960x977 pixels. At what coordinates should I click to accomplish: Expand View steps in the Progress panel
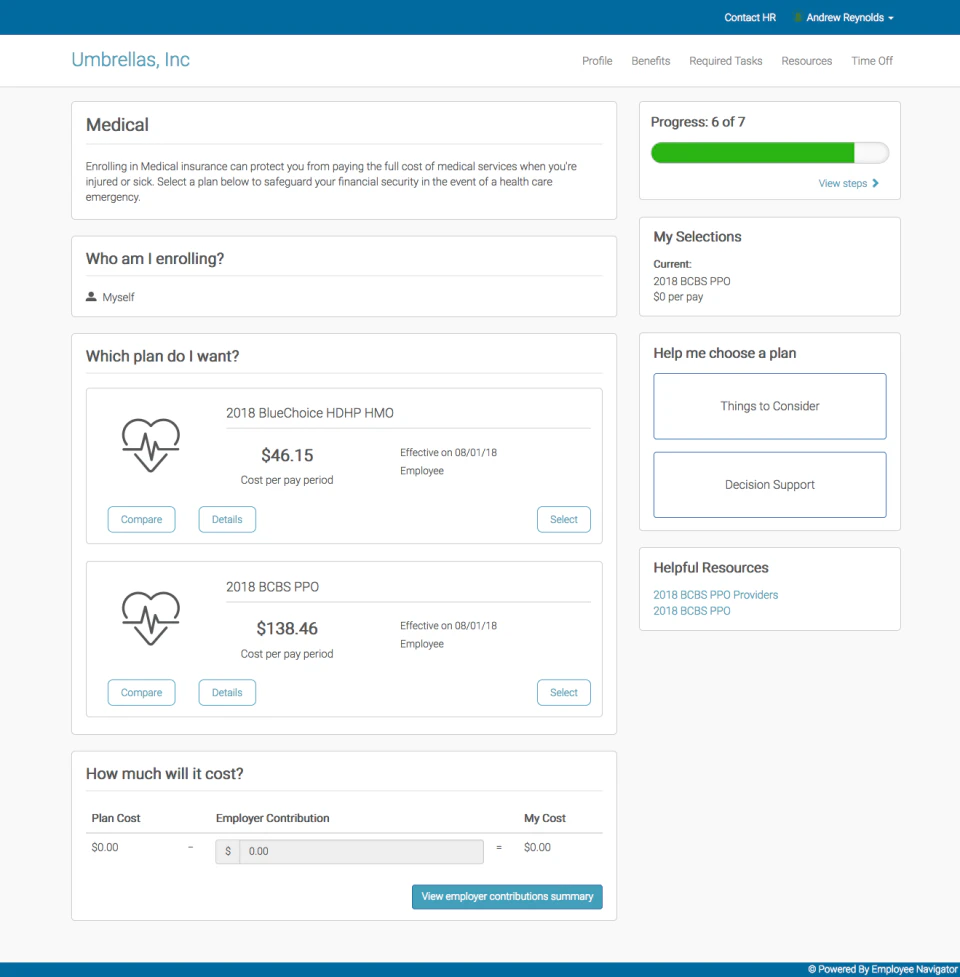(x=849, y=183)
